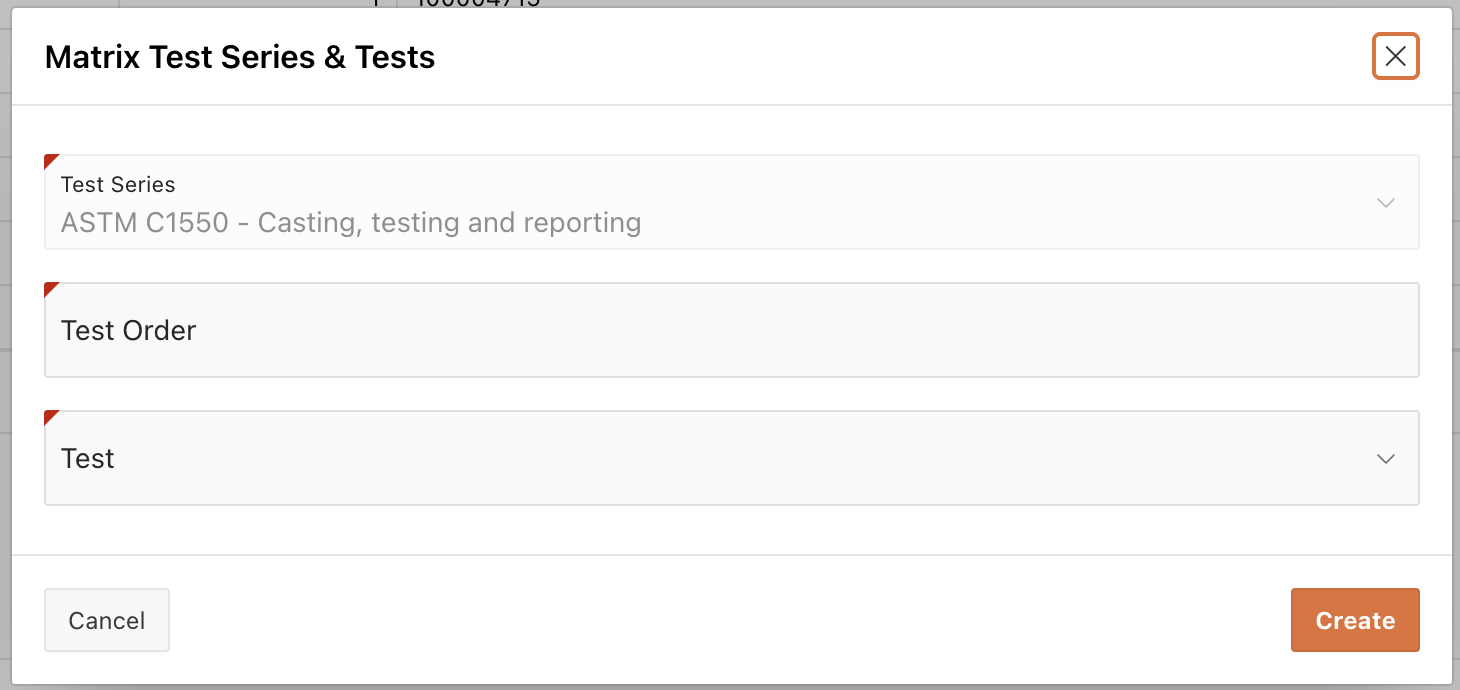Click the Create button
Viewport: 1460px width, 690px height.
point(1355,620)
